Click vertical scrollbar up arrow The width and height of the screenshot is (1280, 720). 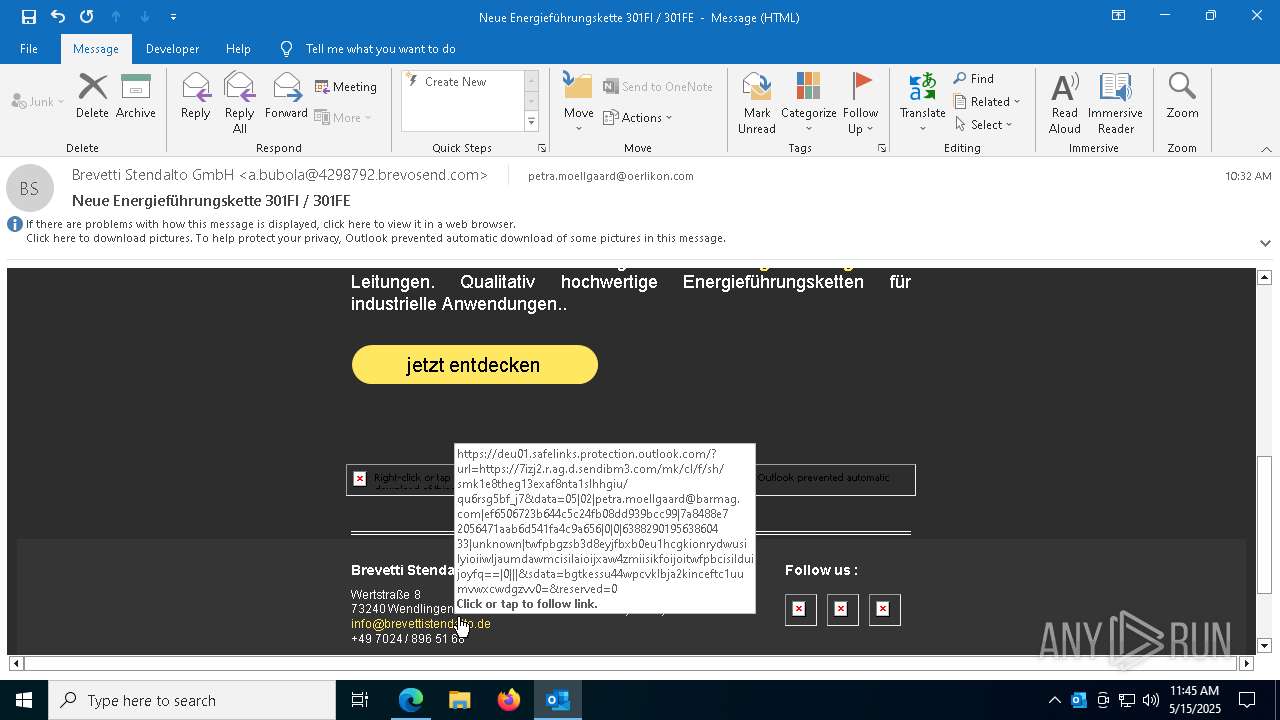[x=1264, y=277]
